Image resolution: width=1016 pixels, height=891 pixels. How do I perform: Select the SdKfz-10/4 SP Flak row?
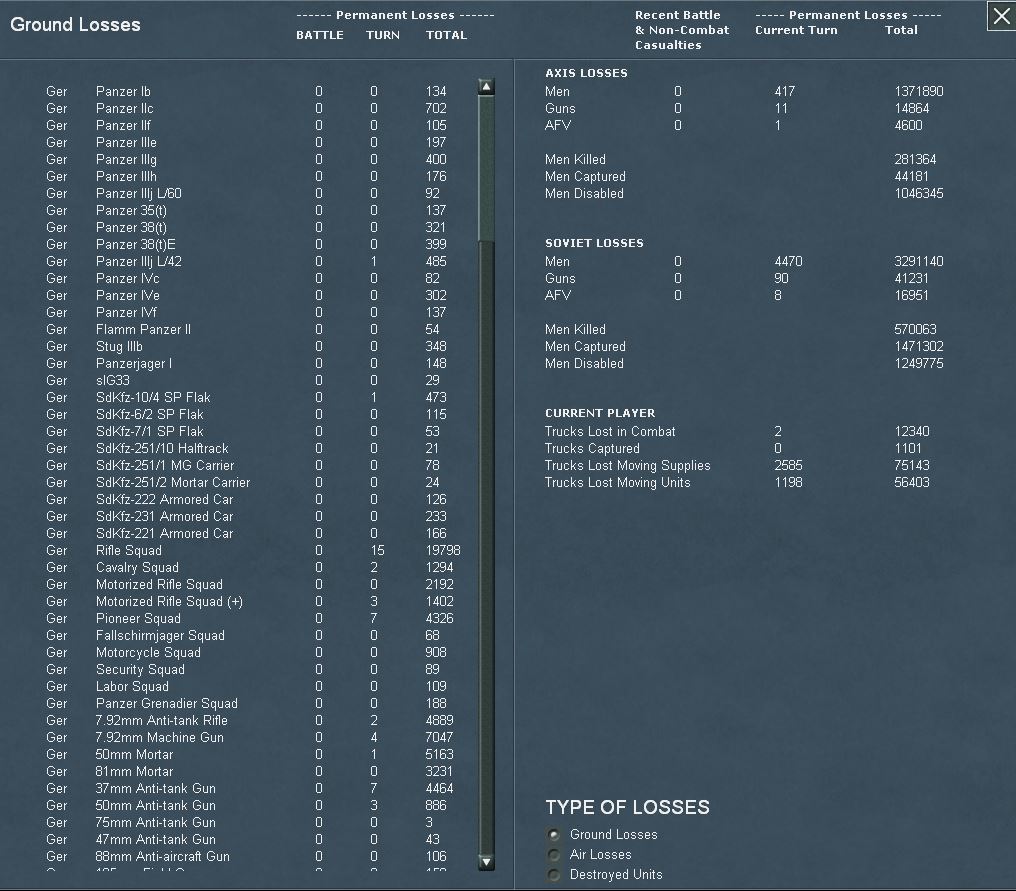pos(253,397)
